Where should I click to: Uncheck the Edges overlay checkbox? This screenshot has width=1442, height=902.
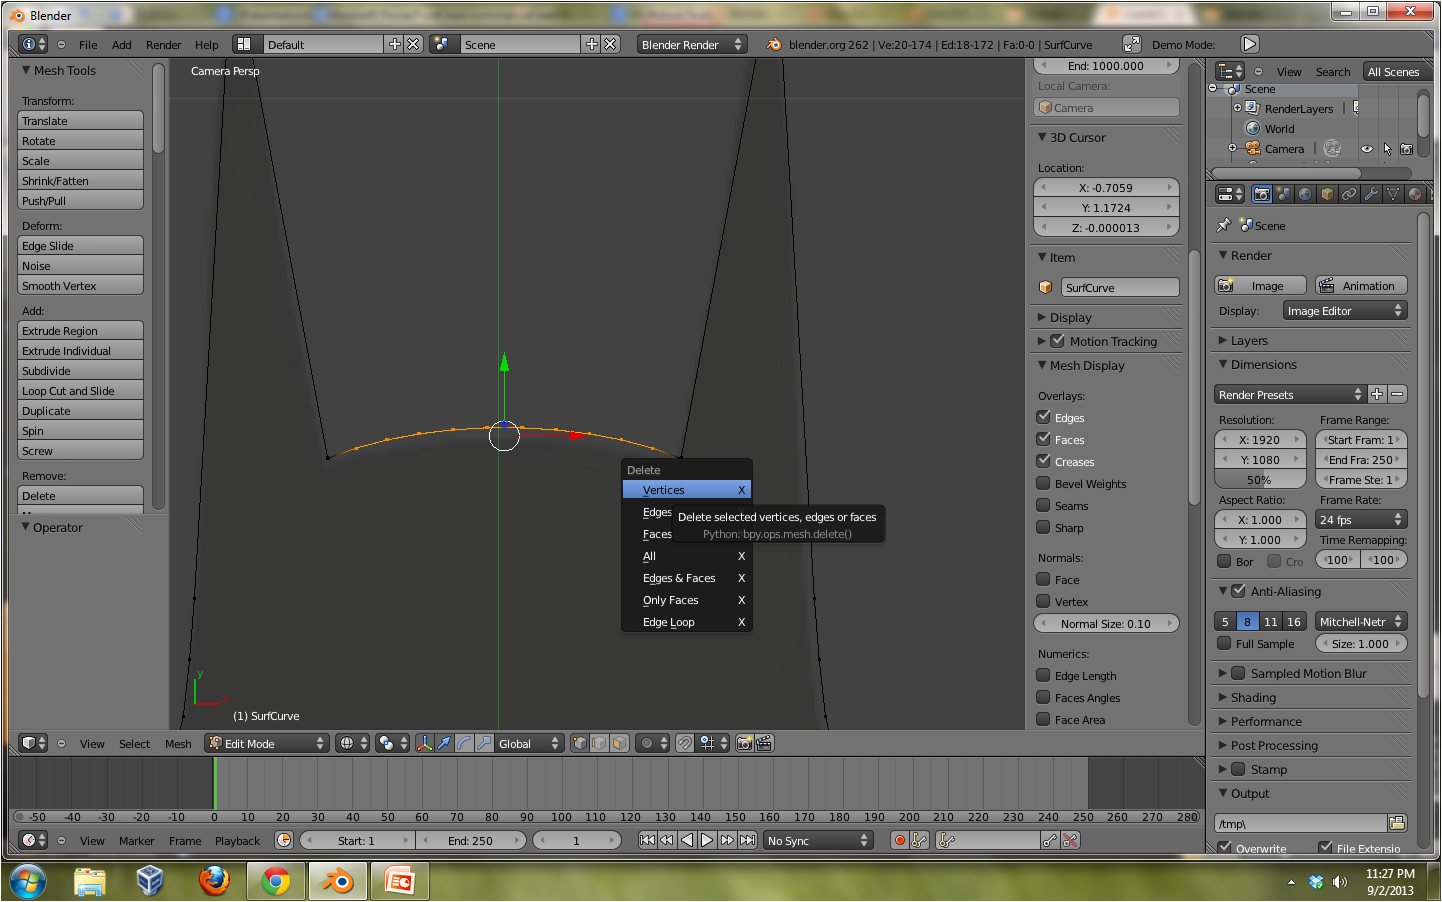click(1043, 417)
